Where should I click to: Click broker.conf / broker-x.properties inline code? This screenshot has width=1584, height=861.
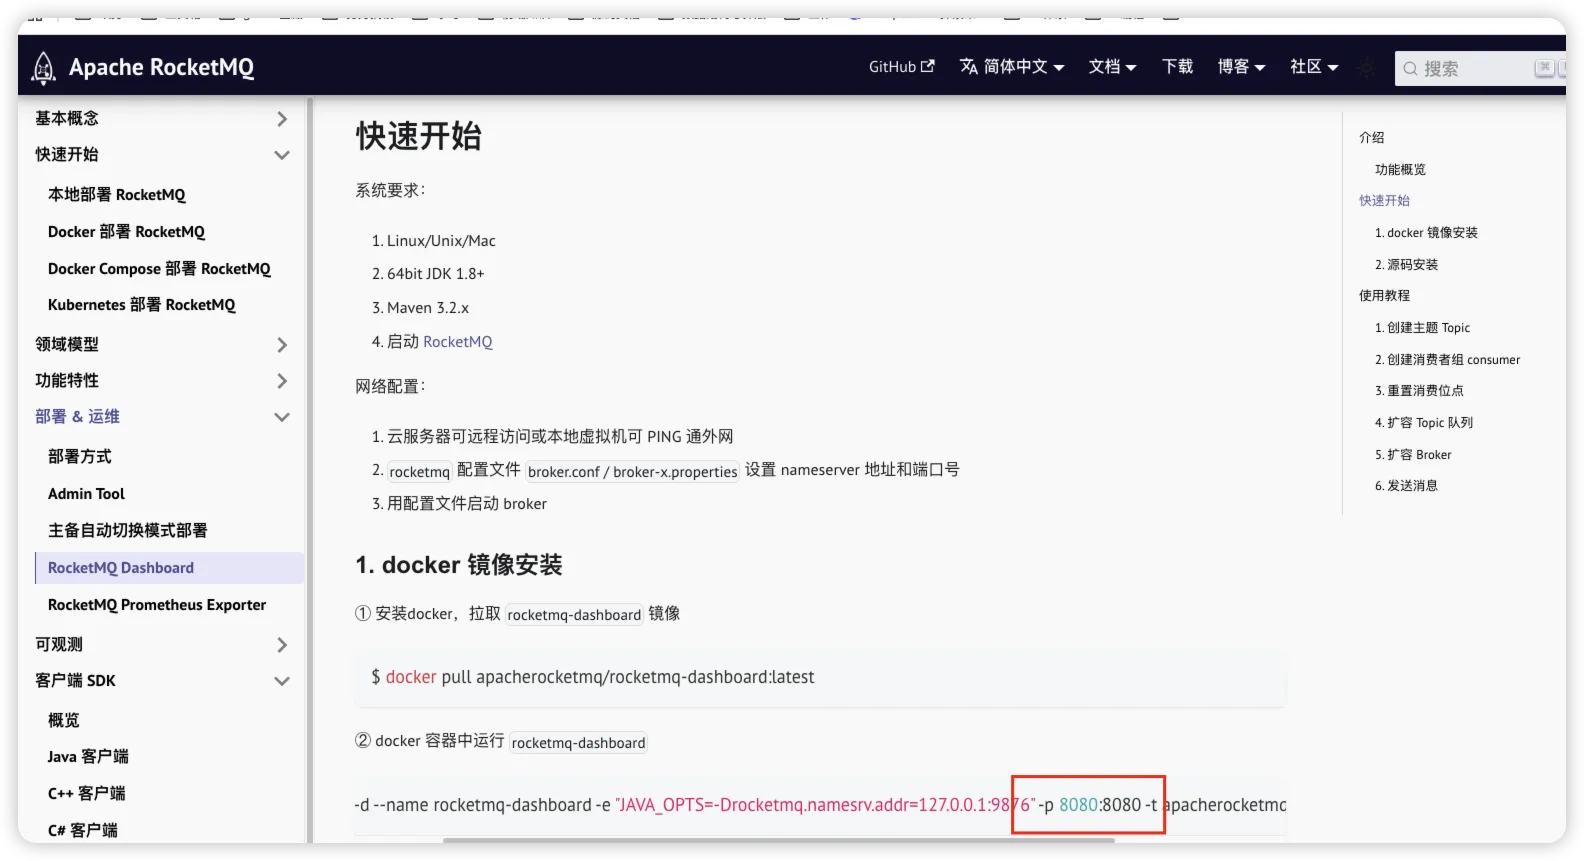pos(632,472)
